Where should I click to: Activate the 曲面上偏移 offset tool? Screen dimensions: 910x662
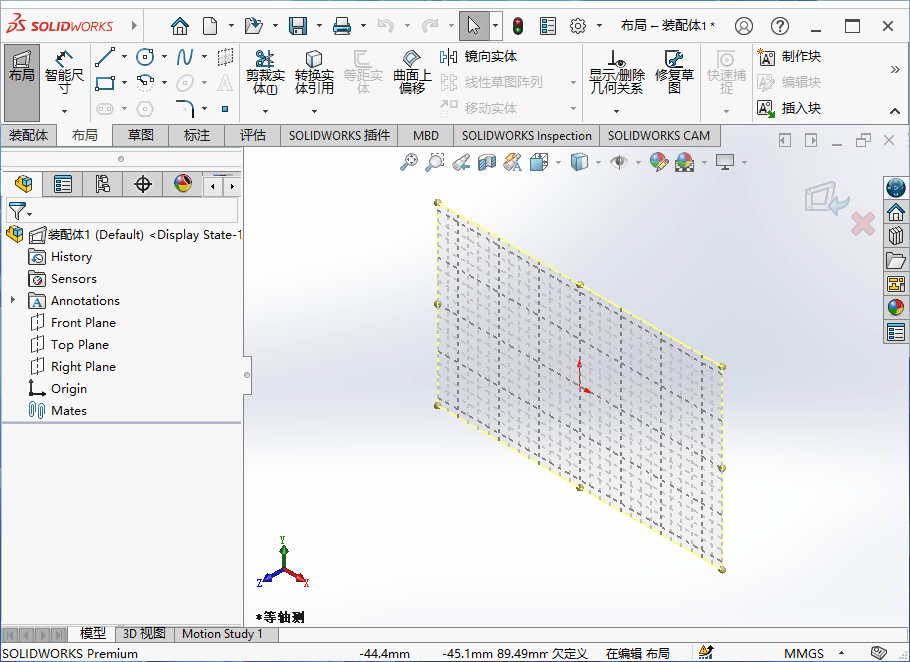click(x=411, y=70)
